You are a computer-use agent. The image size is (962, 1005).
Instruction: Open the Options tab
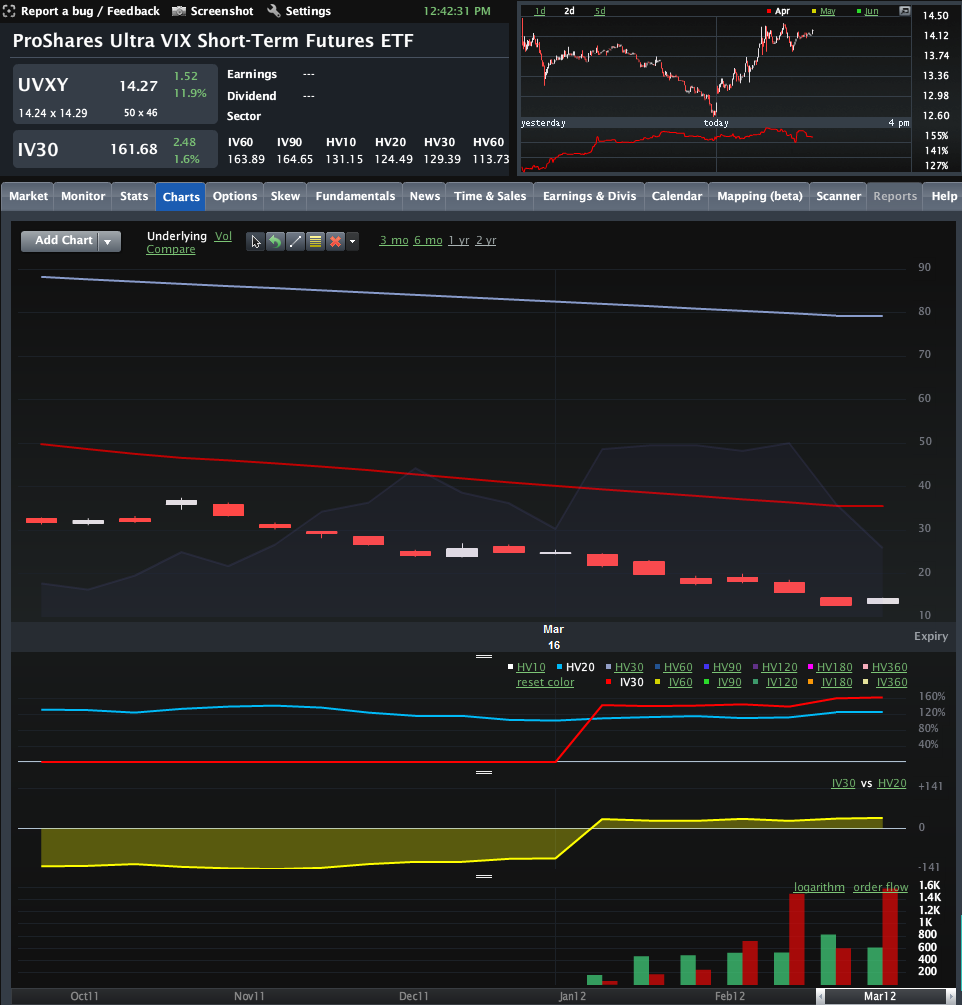[235, 196]
